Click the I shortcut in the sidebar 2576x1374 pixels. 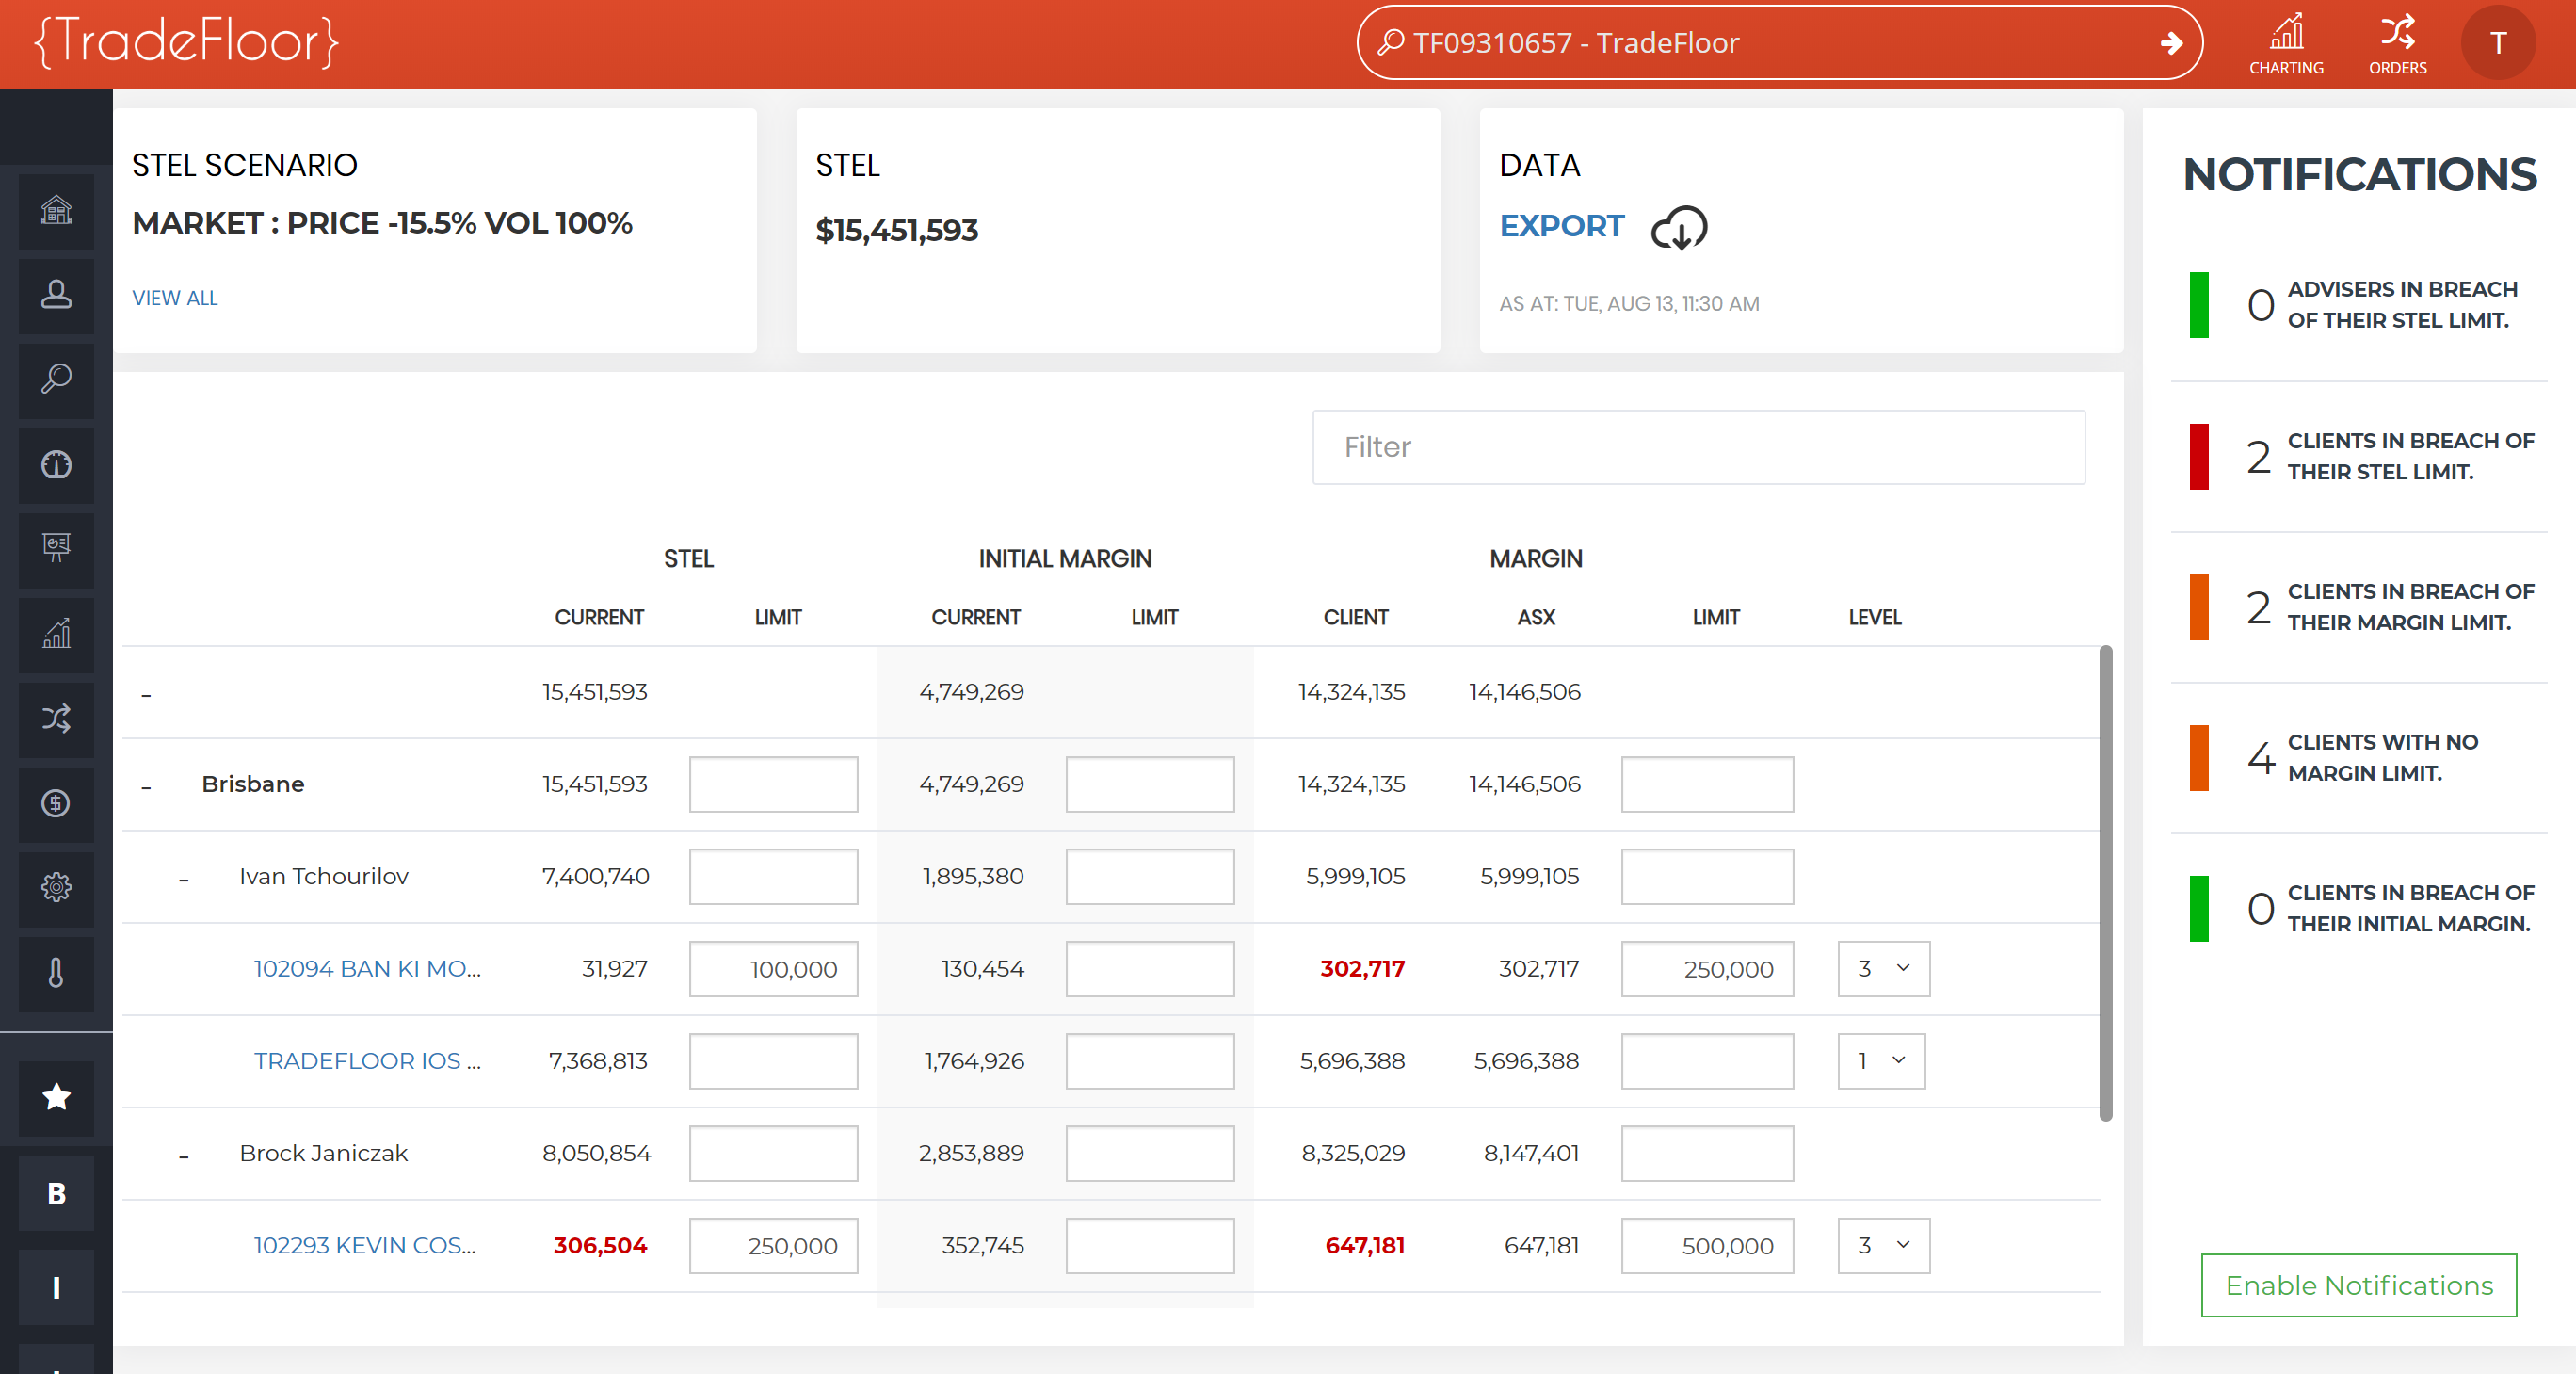pyautogui.click(x=56, y=1287)
